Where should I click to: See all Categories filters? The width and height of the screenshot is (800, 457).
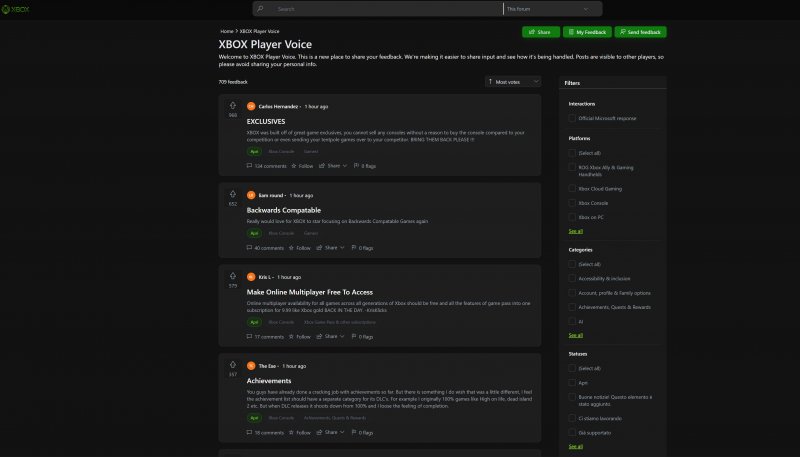[x=576, y=336]
